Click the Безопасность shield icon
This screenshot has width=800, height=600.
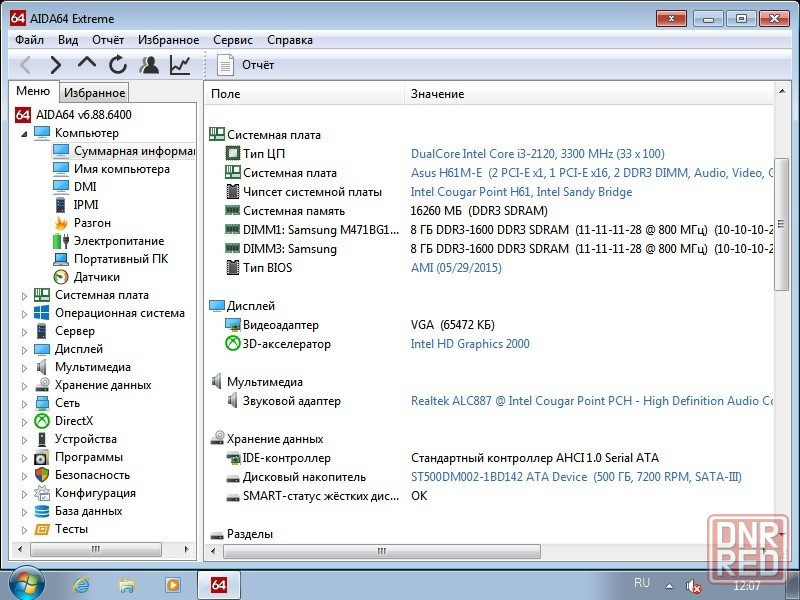point(42,475)
